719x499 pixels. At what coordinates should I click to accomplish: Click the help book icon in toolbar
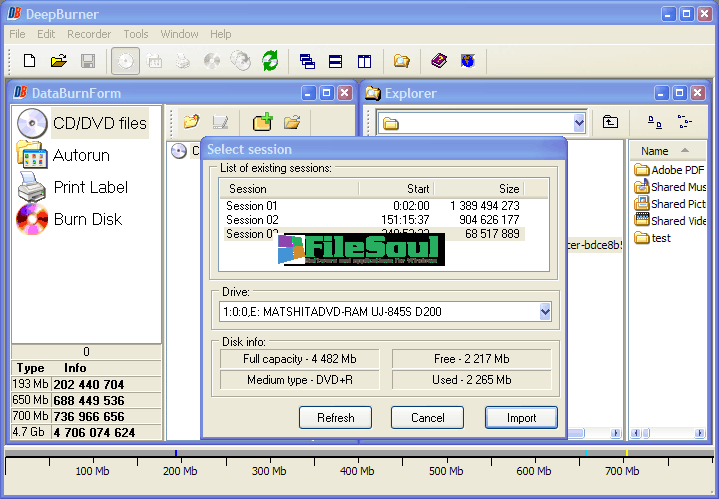[439, 61]
